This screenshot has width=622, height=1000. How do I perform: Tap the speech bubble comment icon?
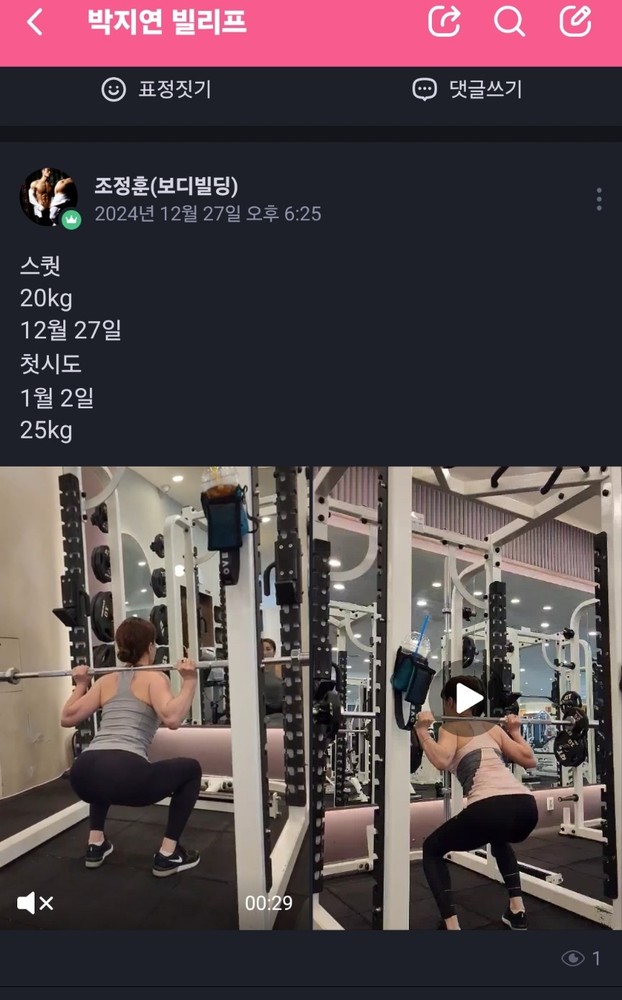424,89
